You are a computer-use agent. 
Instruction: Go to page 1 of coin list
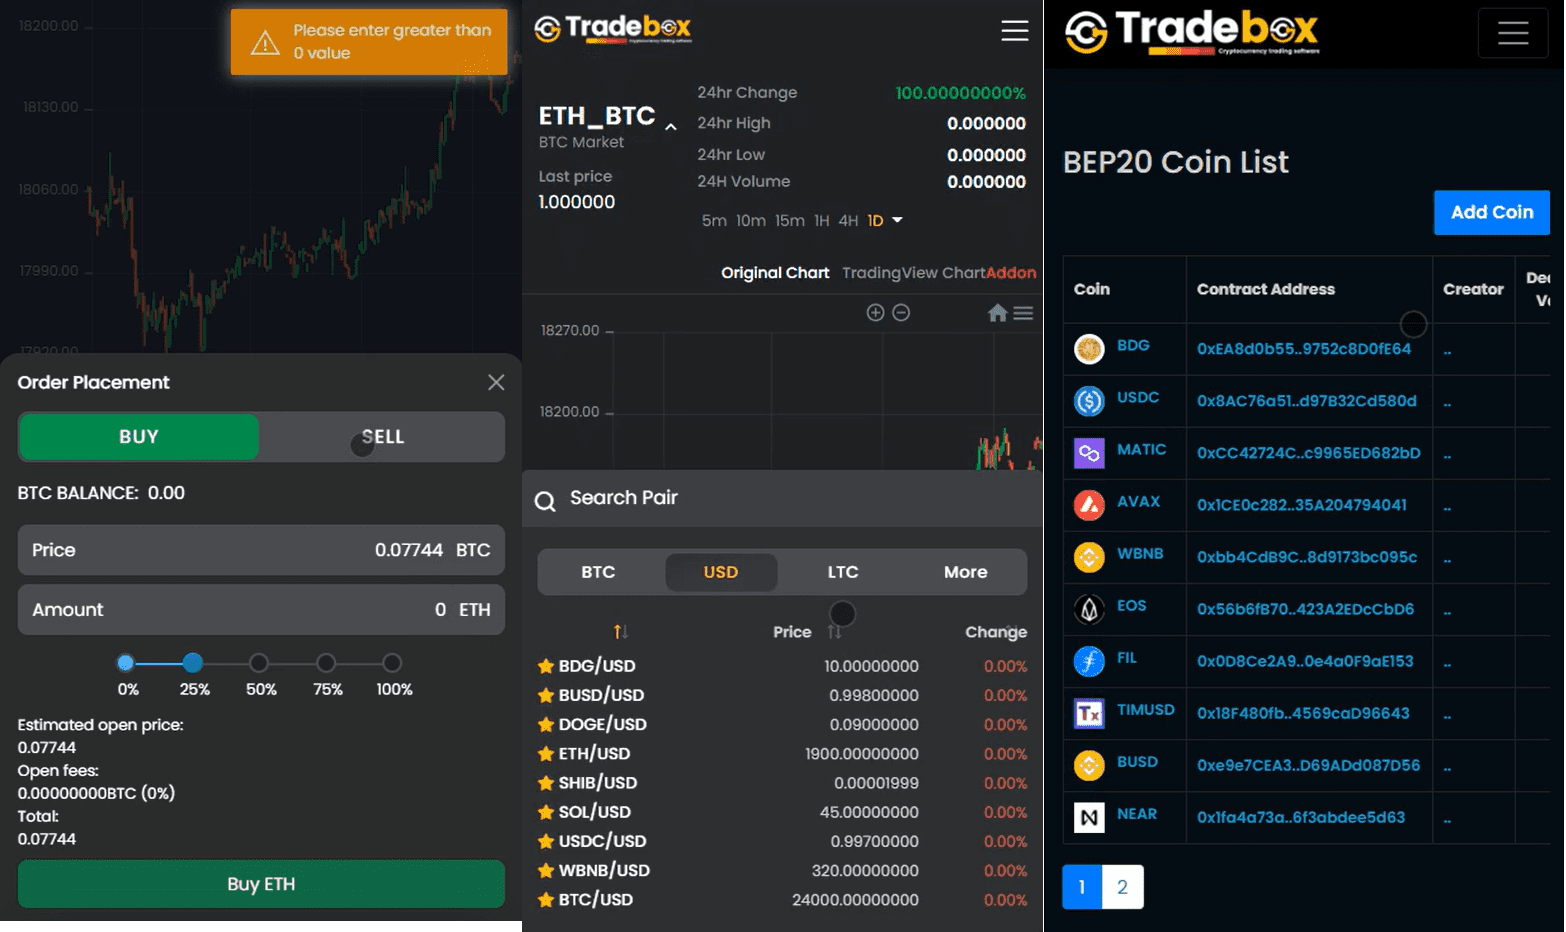click(x=1082, y=887)
